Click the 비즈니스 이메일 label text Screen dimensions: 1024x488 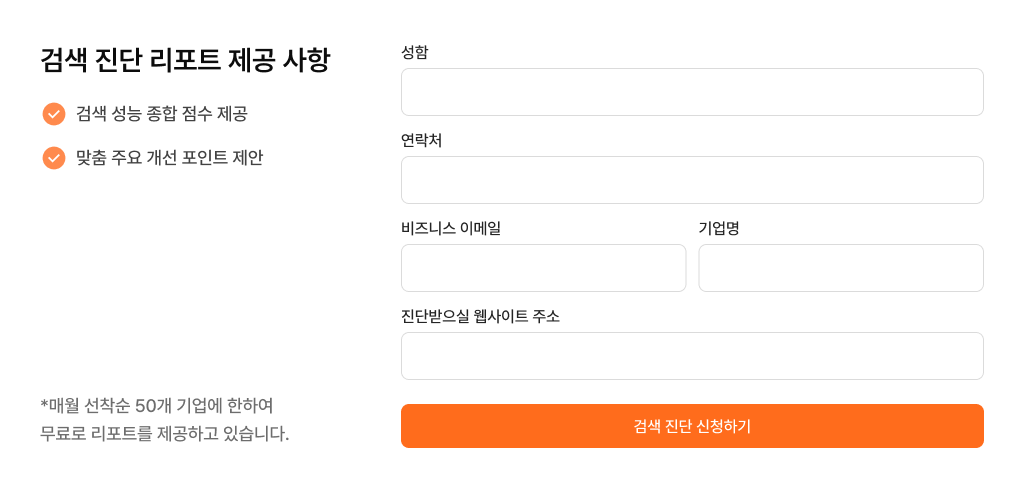[450, 228]
